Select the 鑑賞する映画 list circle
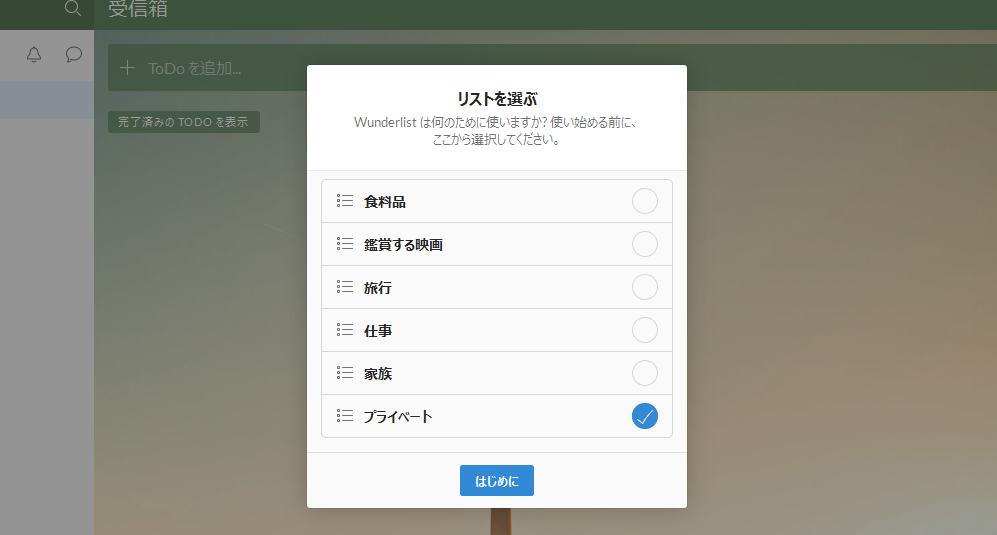 point(645,244)
